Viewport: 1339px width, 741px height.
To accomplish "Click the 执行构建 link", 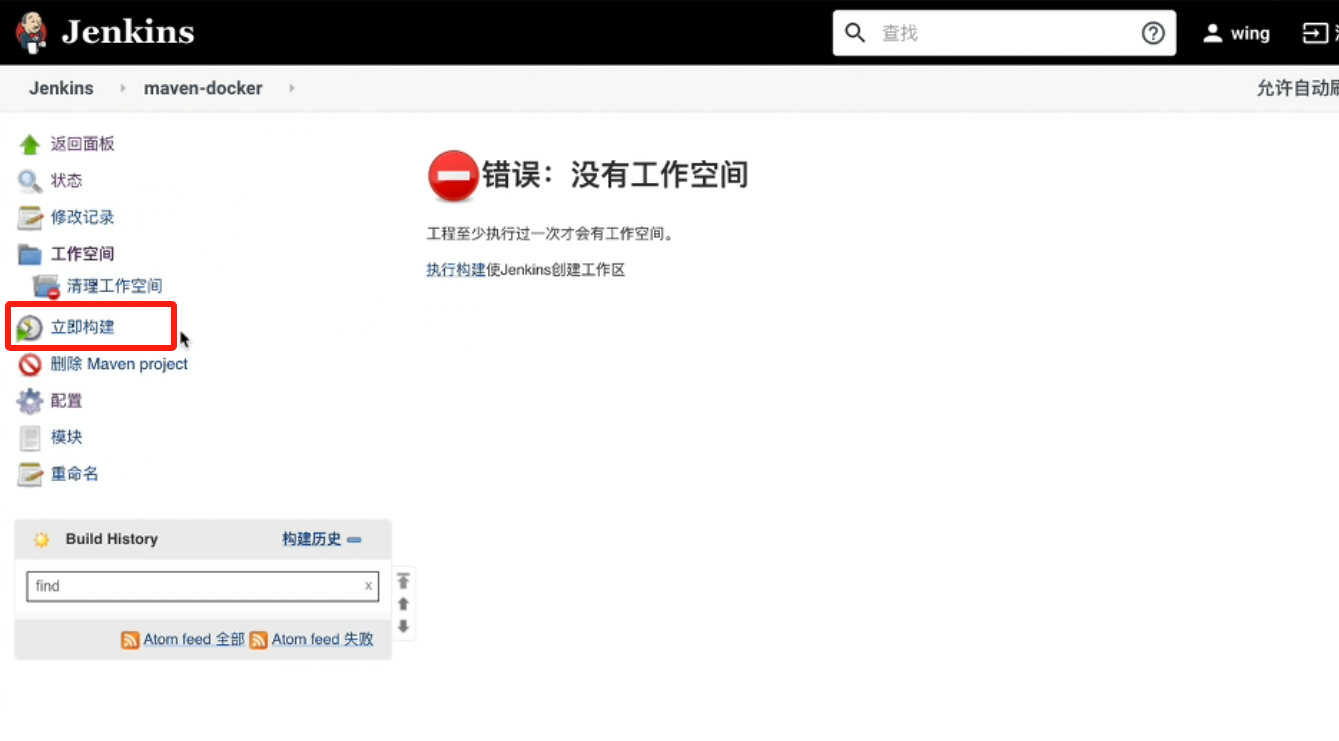I will tap(456, 270).
